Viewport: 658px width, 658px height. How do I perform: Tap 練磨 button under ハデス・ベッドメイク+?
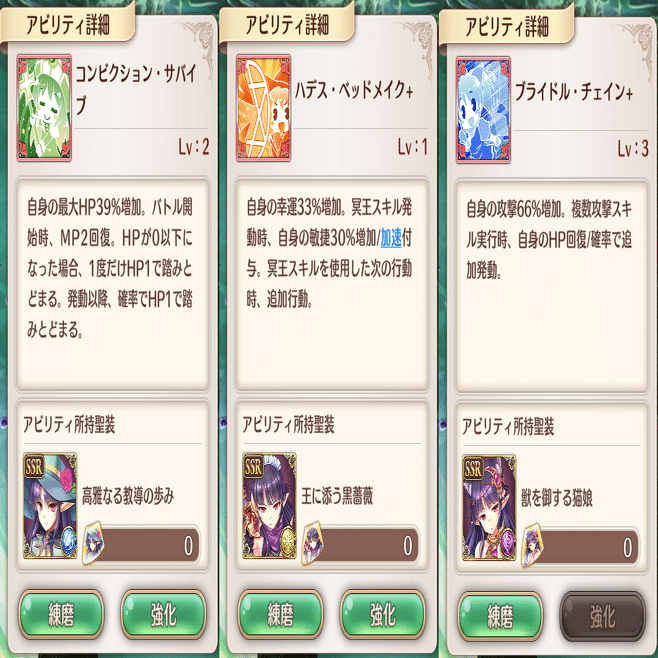(x=280, y=614)
